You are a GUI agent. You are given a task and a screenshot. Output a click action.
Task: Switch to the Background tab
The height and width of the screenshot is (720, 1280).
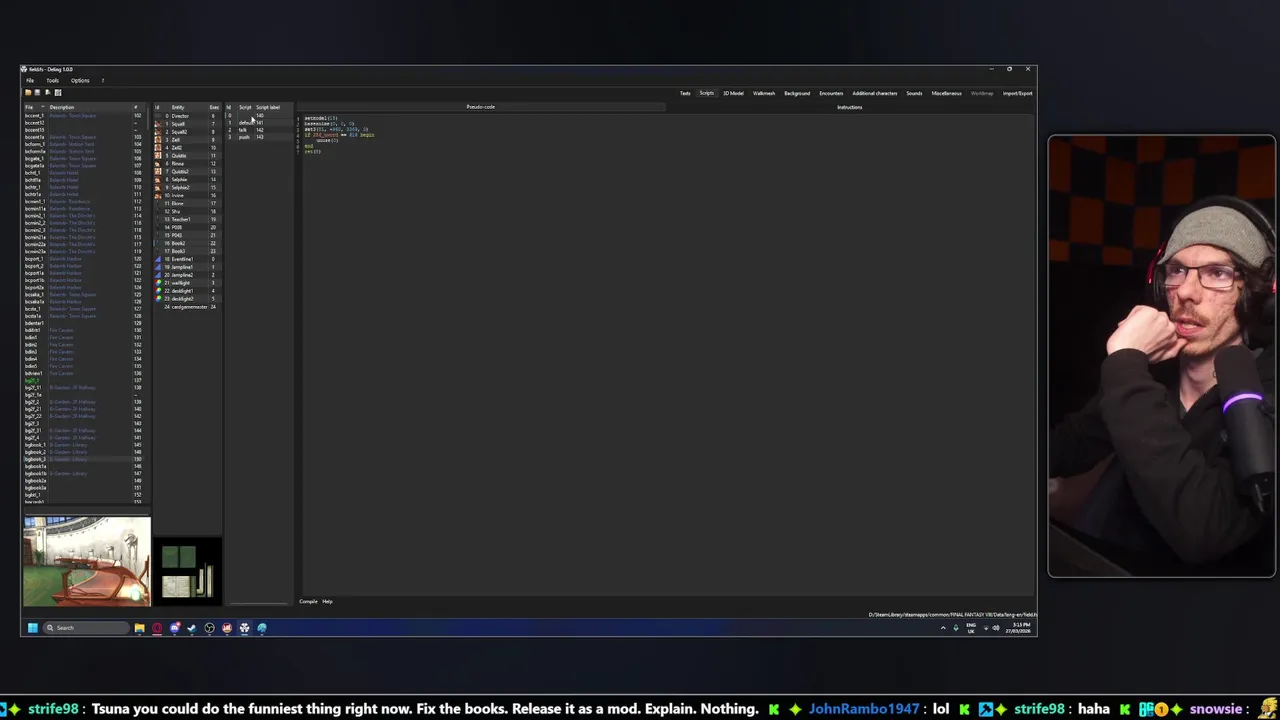coord(797,93)
